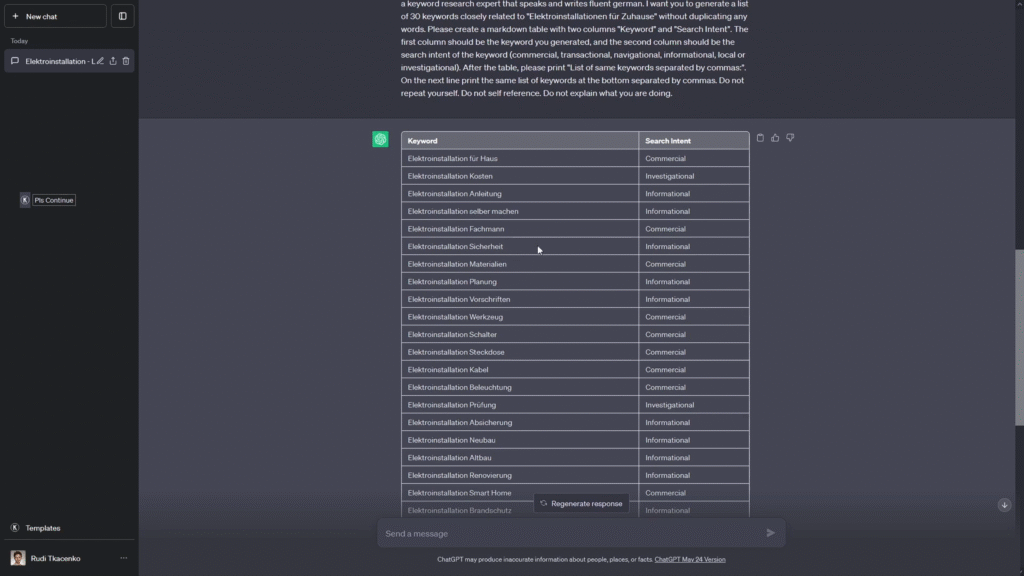The height and width of the screenshot is (576, 1024).
Task: Select the Elektroinstallation Planung cell
Action: (x=520, y=282)
